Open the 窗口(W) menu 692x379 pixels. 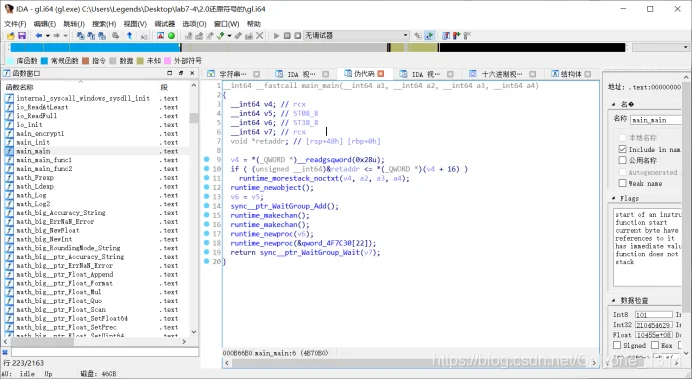(x=226, y=24)
